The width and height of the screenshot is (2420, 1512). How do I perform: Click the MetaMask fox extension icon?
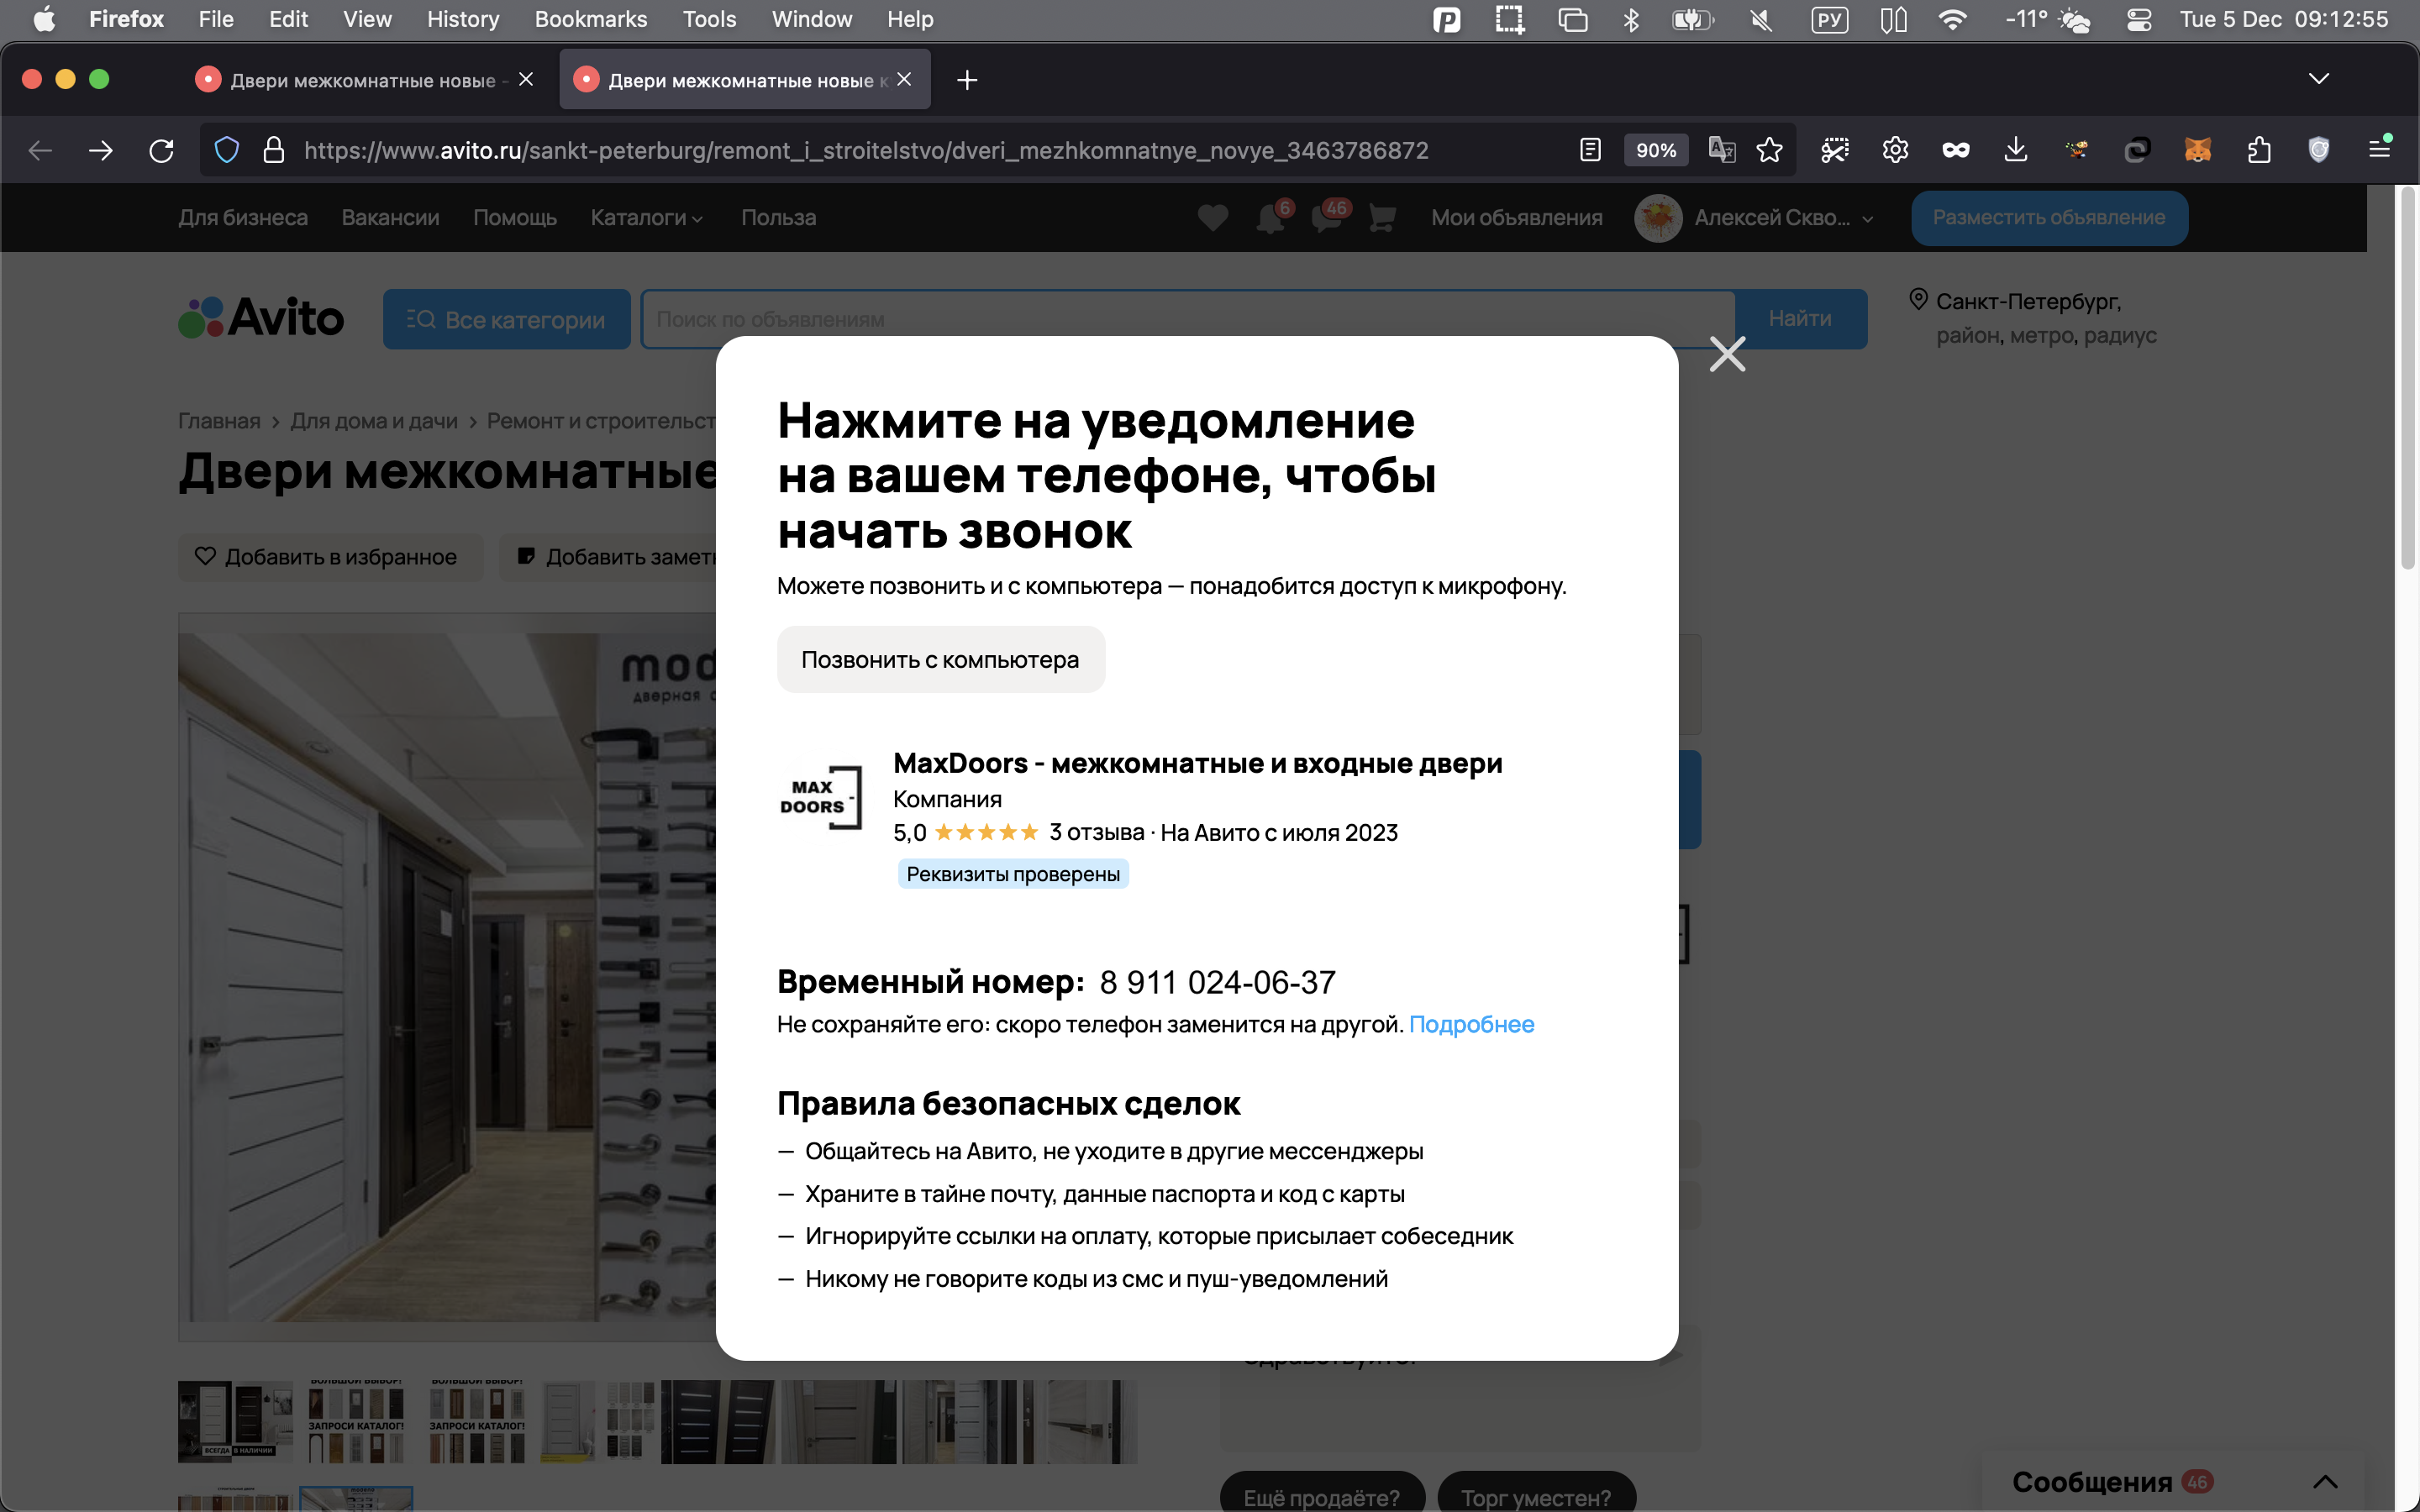coord(2197,151)
